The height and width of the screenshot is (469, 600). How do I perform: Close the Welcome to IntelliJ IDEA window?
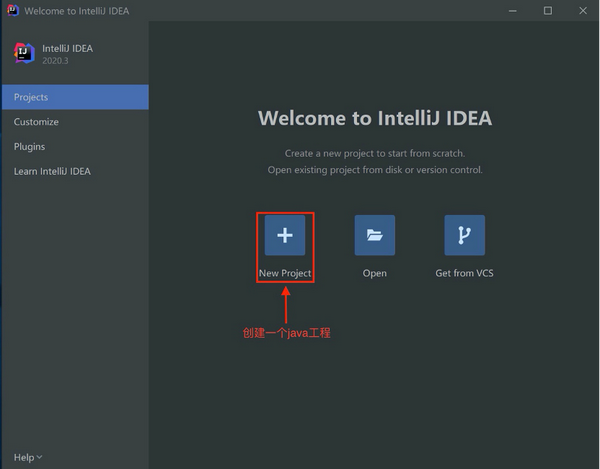584,11
